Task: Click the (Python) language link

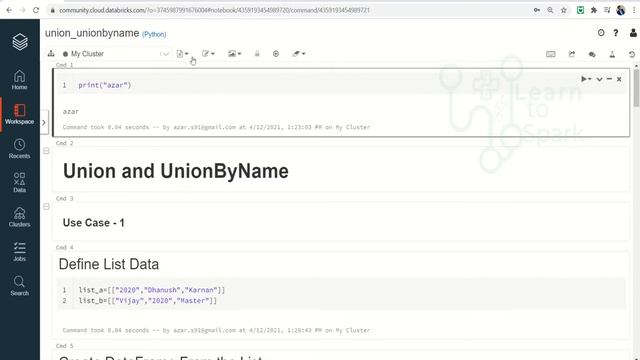Action: pyautogui.click(x=154, y=34)
